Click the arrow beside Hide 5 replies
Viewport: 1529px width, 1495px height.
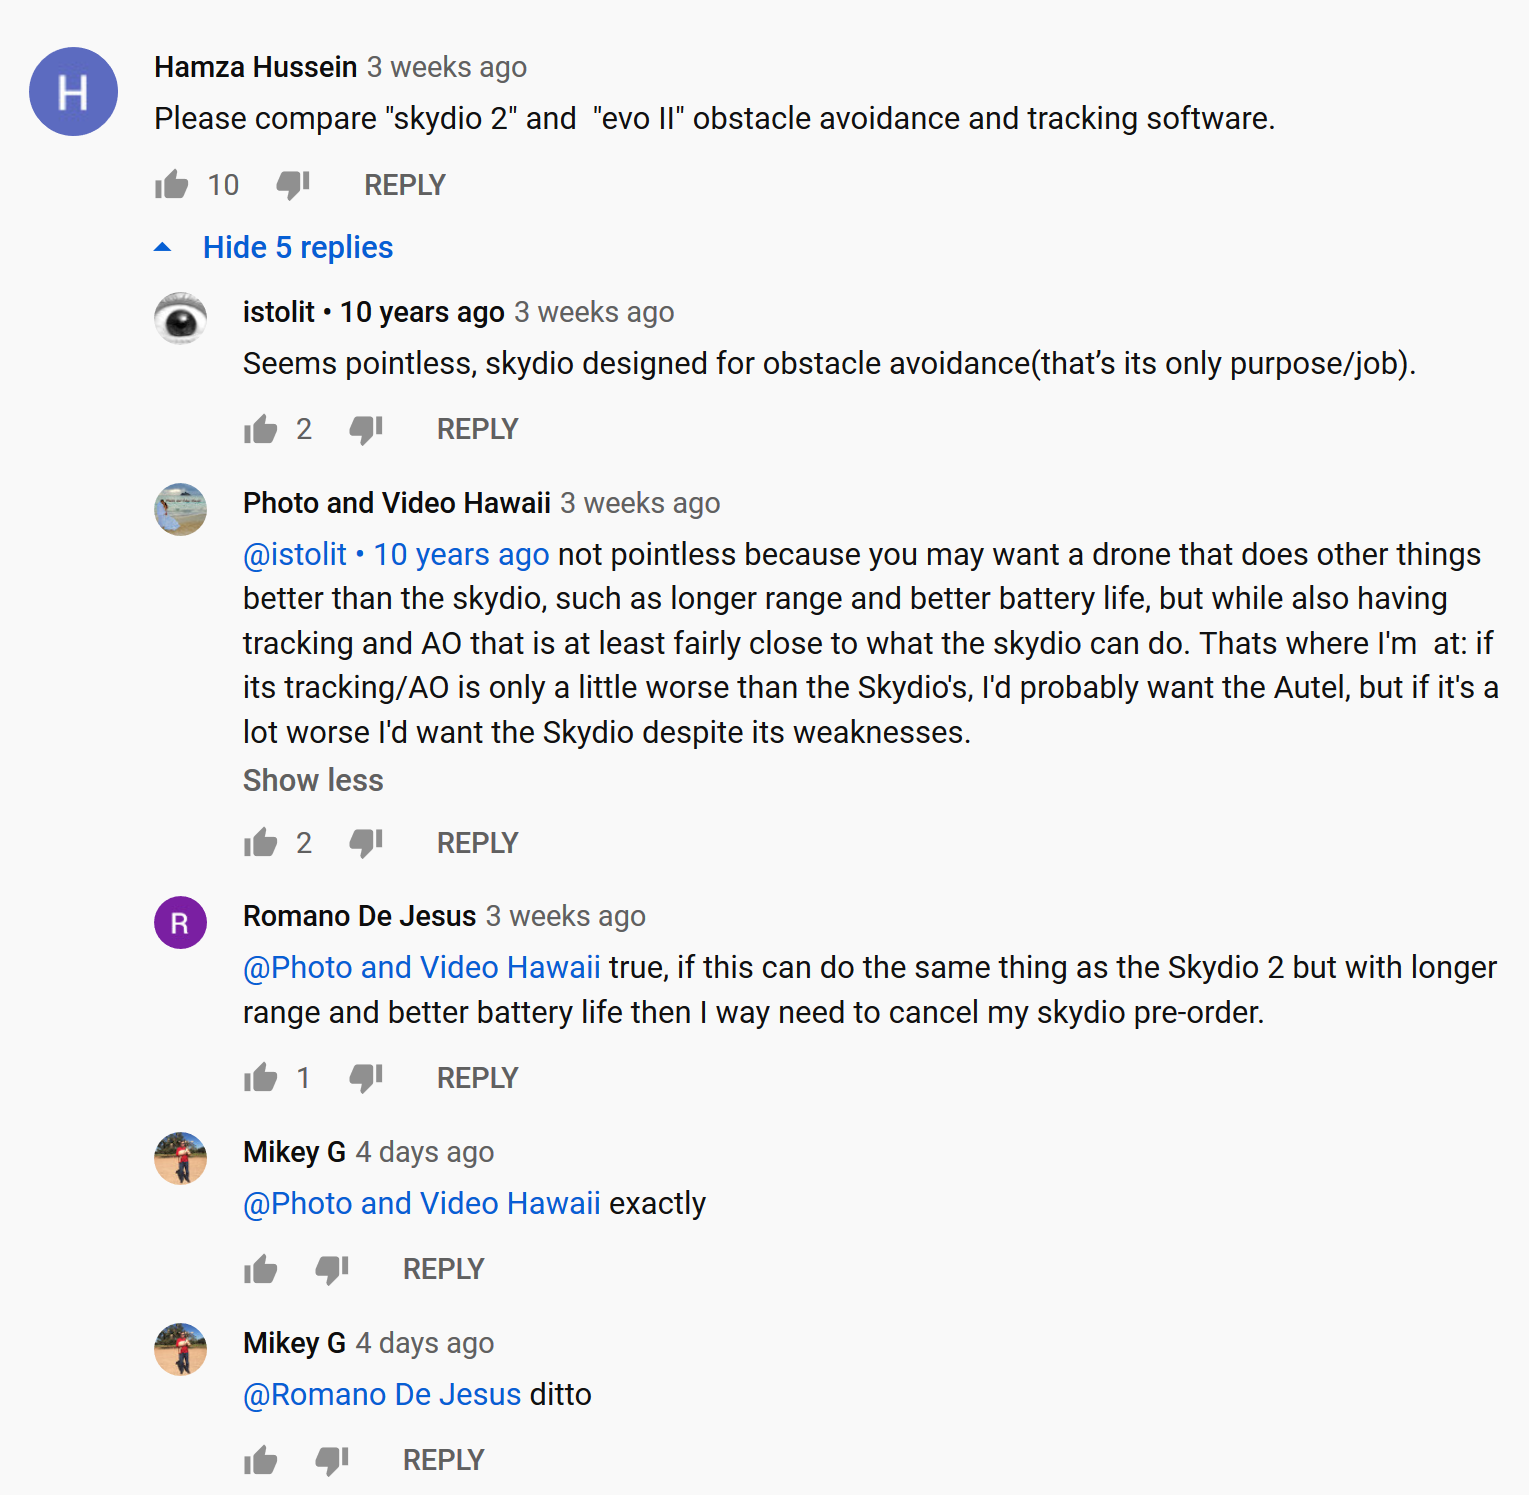click(x=163, y=247)
